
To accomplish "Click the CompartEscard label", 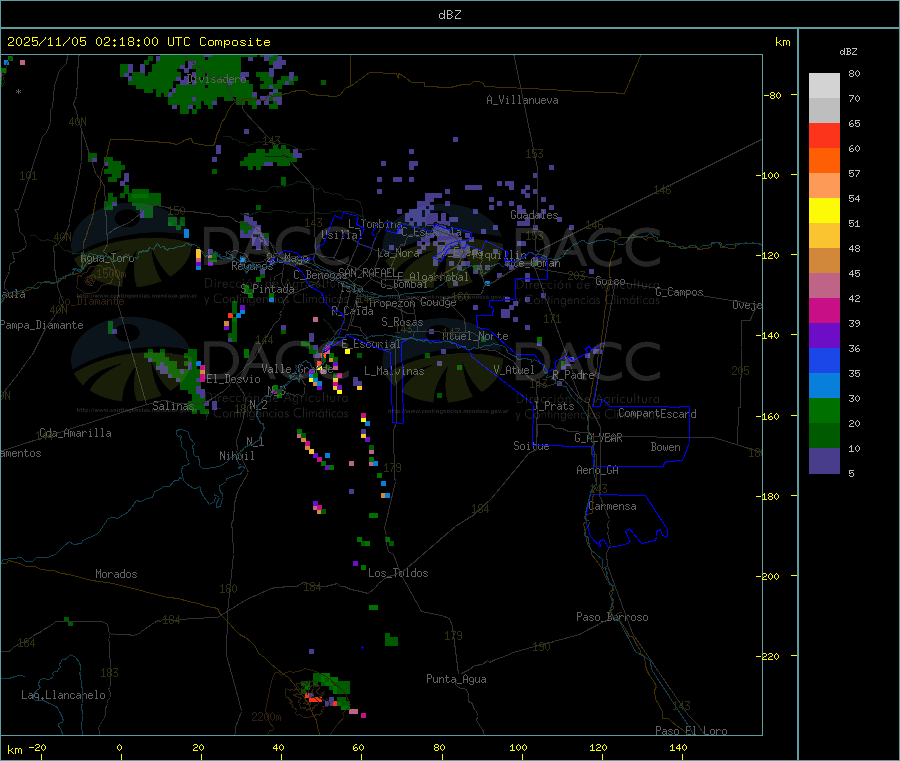I will tap(657, 413).
